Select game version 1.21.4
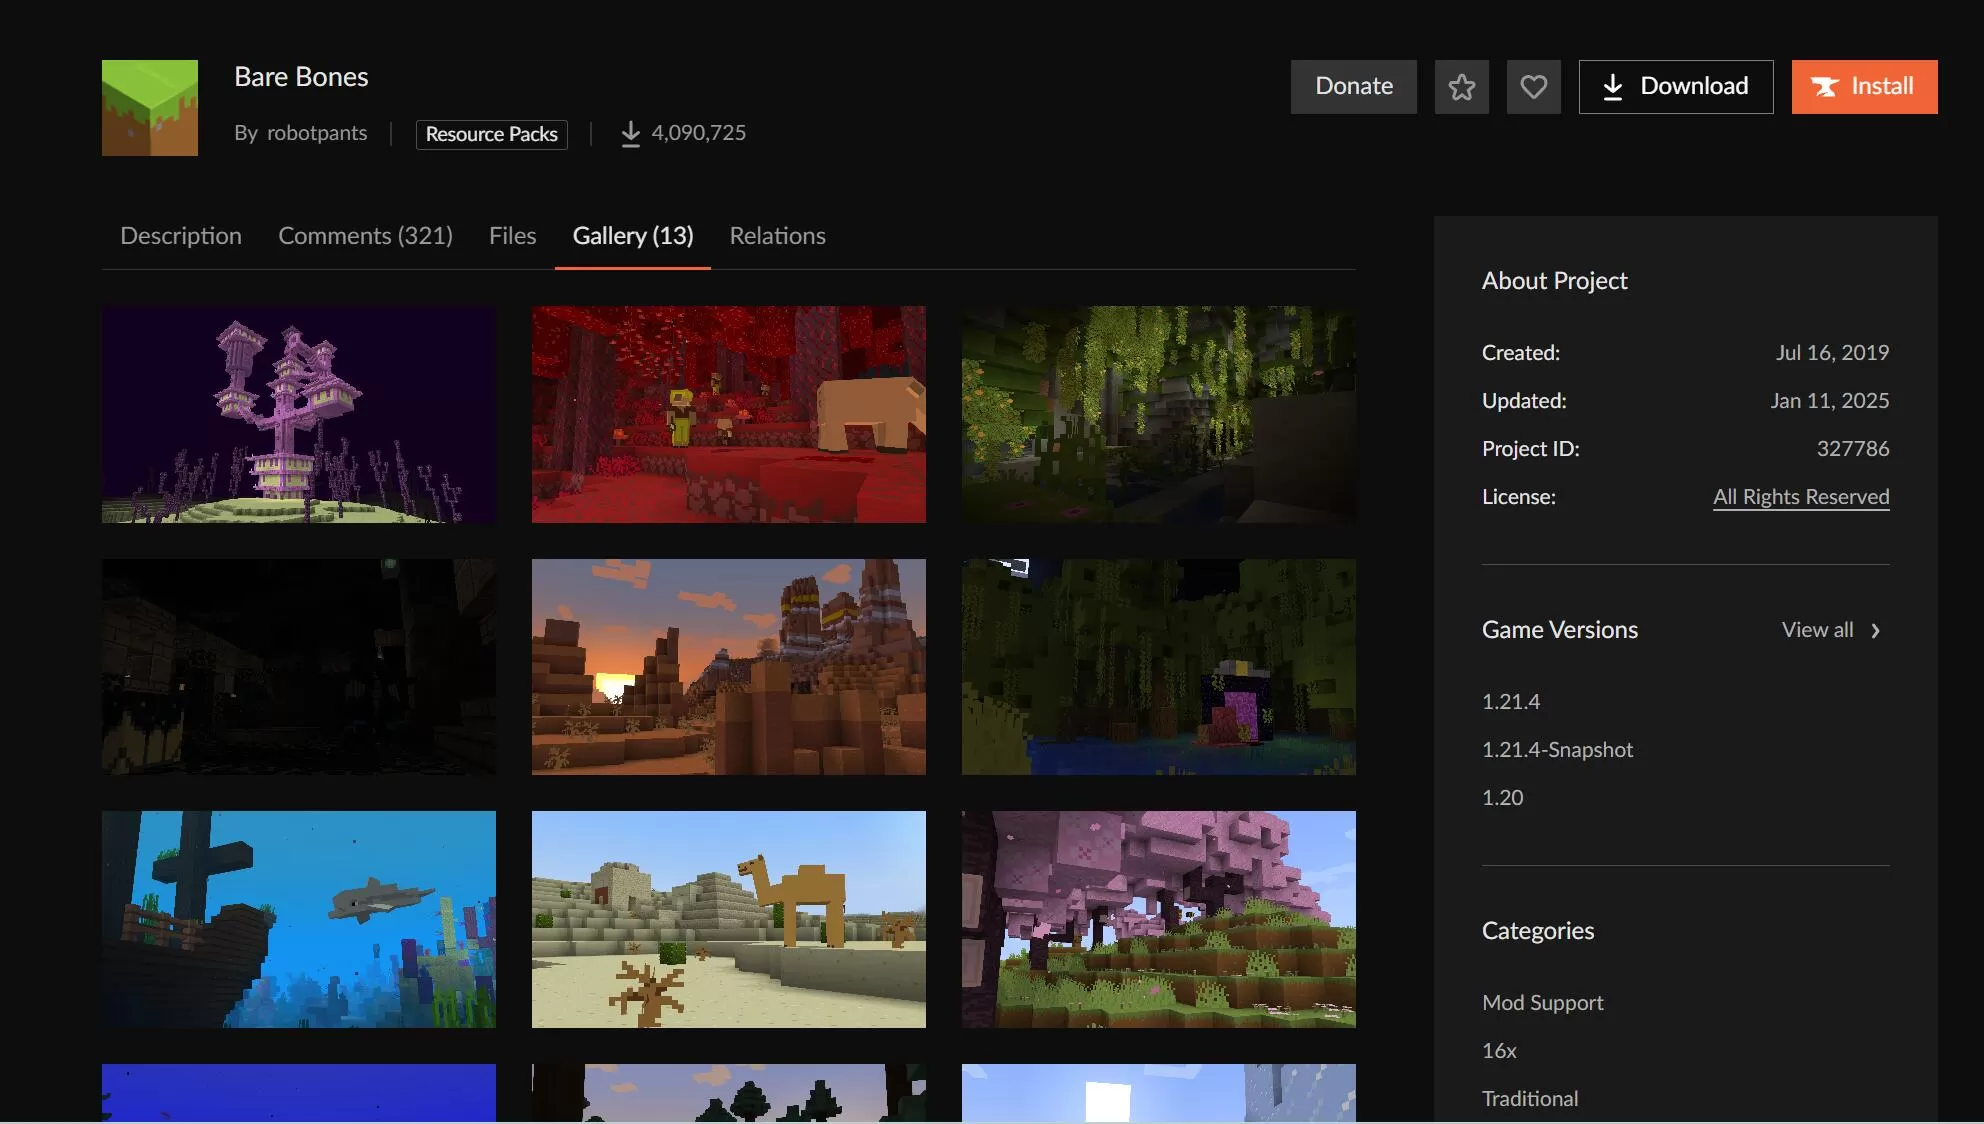Screen dimensions: 1984x1124 (1511, 702)
